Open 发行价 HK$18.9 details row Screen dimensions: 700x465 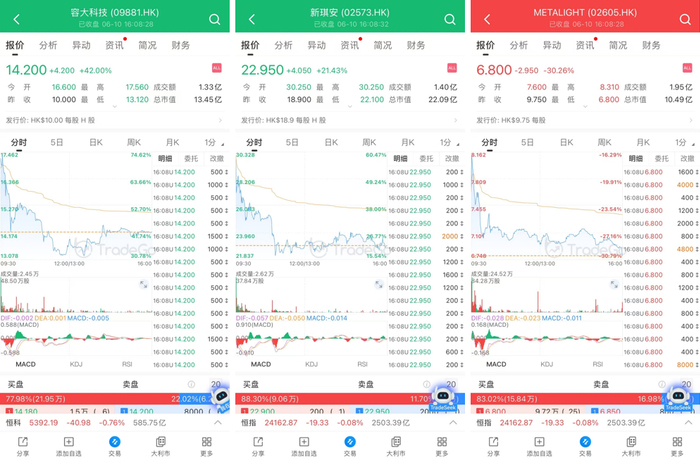[350, 120]
